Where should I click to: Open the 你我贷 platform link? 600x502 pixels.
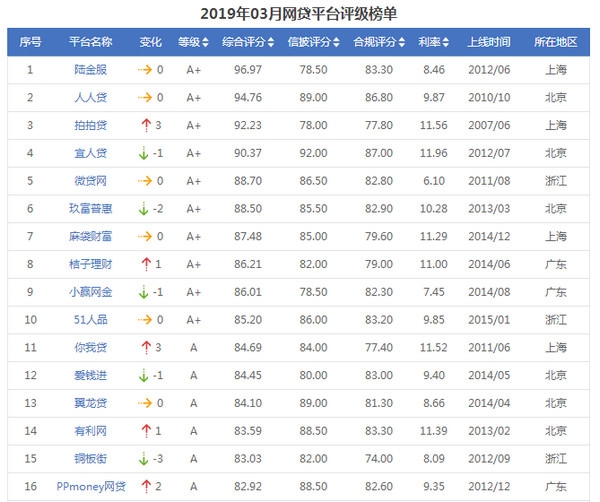pyautogui.click(x=91, y=347)
